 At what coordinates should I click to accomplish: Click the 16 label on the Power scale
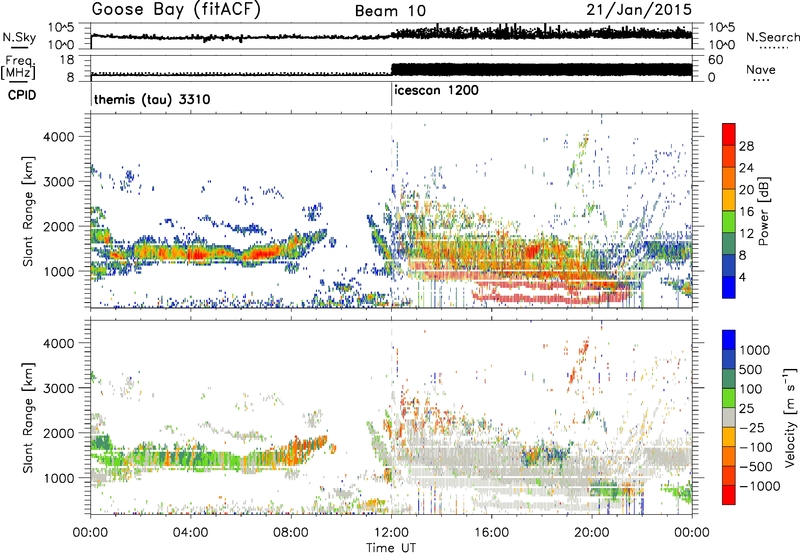pyautogui.click(x=746, y=212)
